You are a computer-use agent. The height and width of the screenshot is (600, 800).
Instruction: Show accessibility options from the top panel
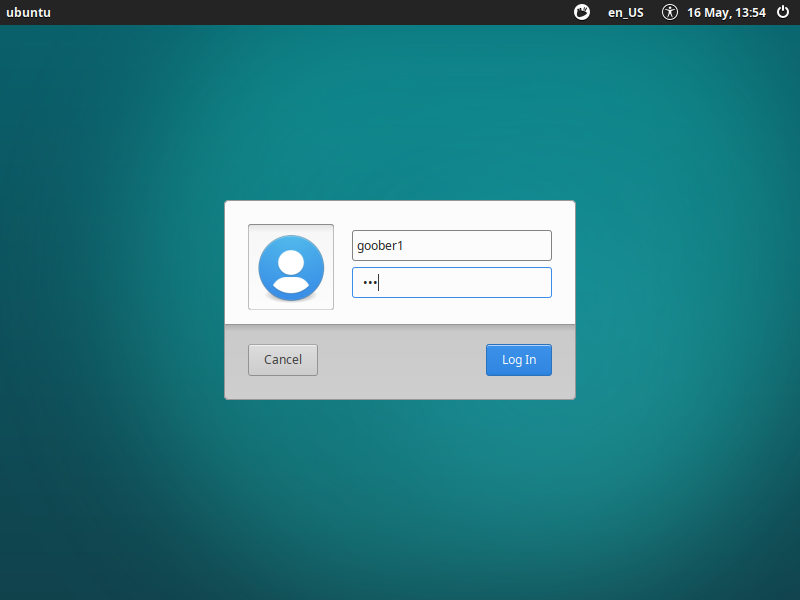click(670, 12)
